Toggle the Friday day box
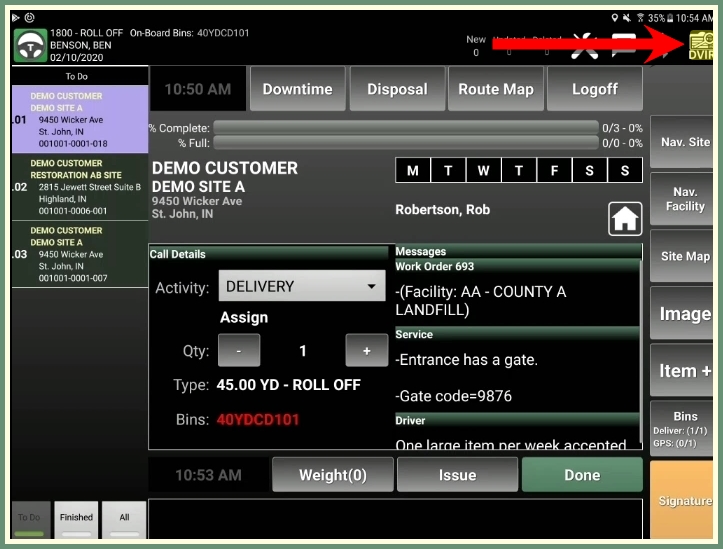Image resolution: width=723 pixels, height=549 pixels. [554, 171]
